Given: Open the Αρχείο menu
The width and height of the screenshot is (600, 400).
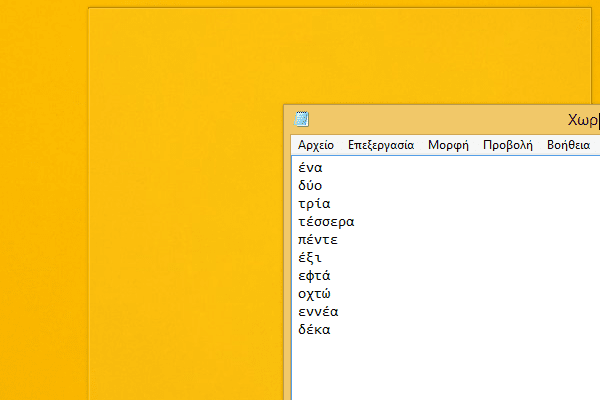Looking at the screenshot, I should 316,145.
